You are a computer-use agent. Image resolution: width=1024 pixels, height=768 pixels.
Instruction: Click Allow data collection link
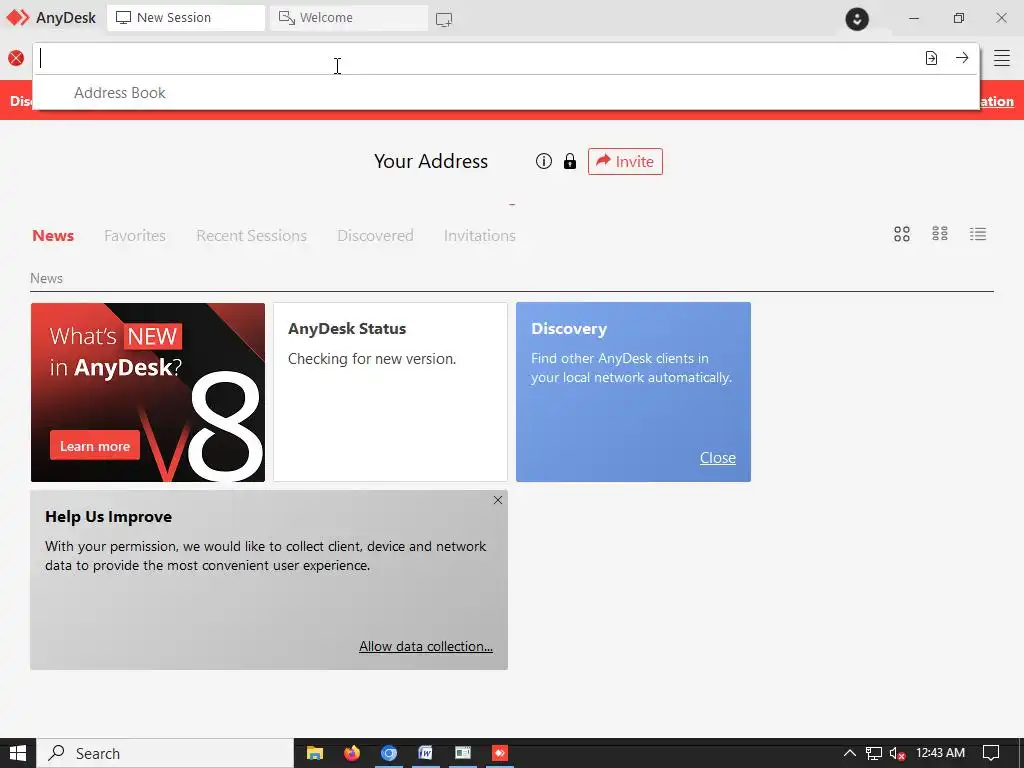coord(426,646)
